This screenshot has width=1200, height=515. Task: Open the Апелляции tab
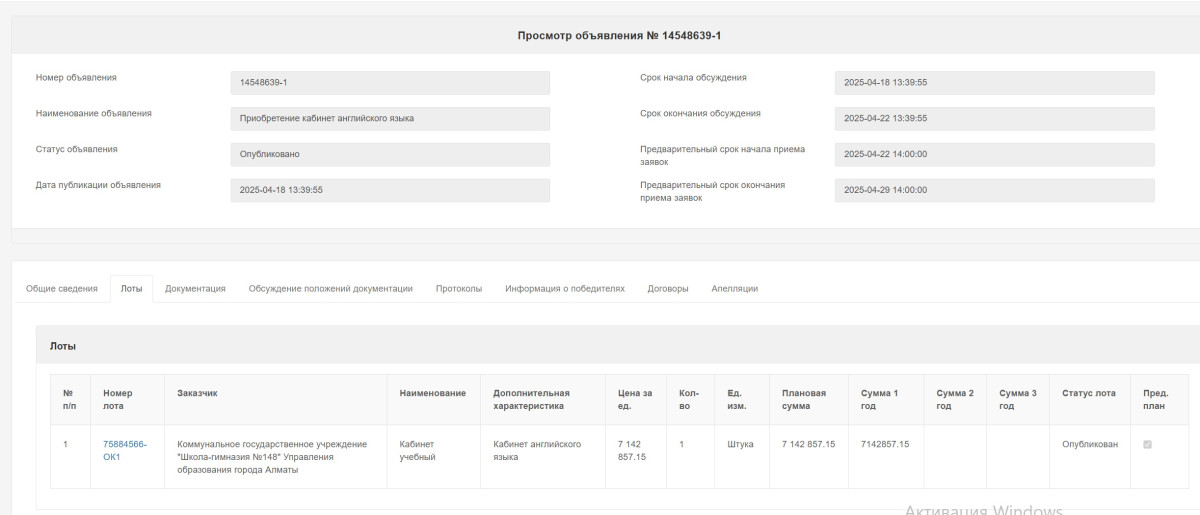(x=734, y=288)
